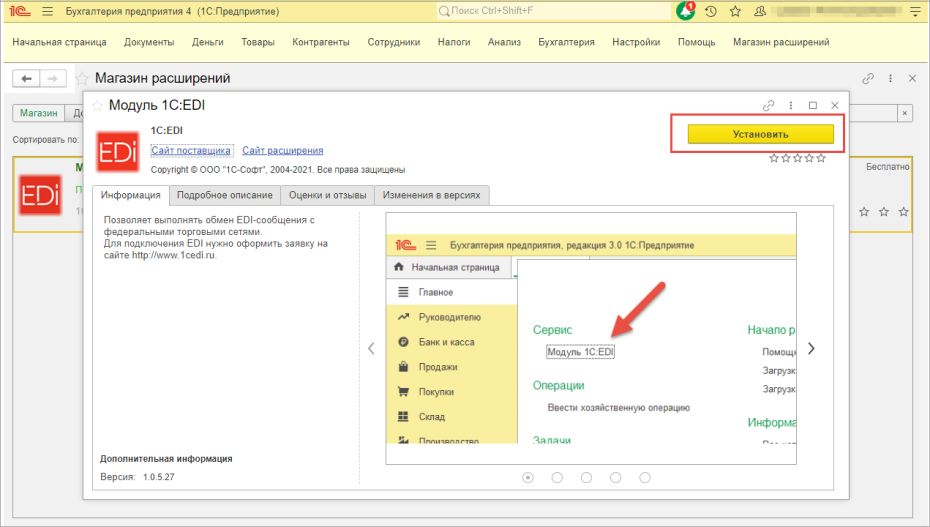
Task: Open more actions menu in EDI dialog
Action: pos(791,106)
